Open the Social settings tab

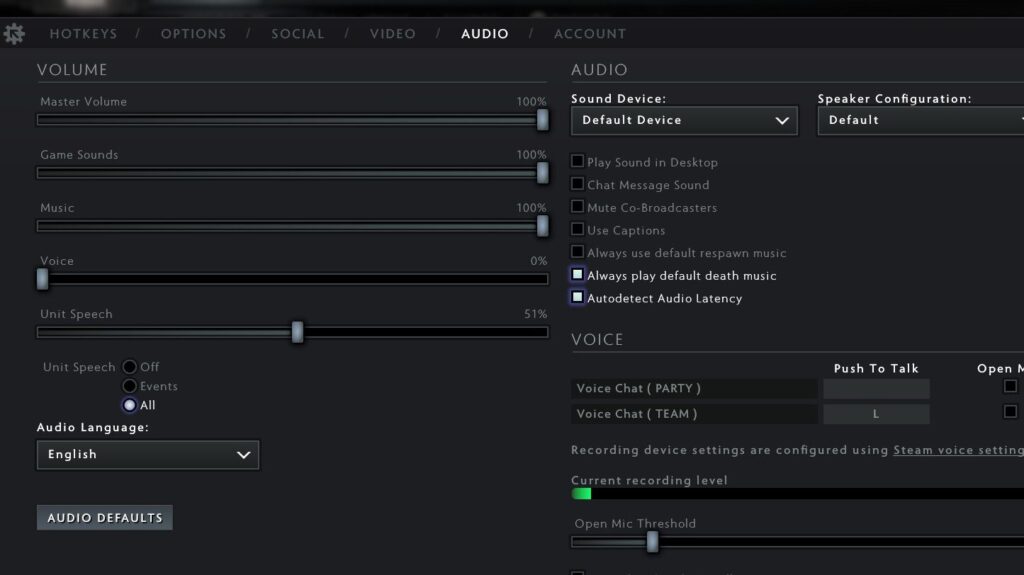298,34
